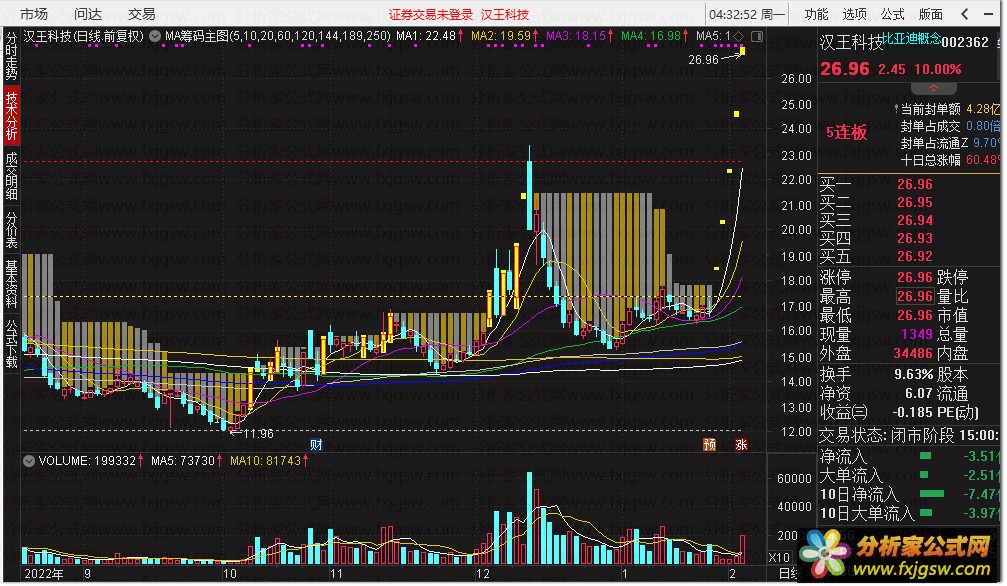This screenshot has height=586, width=1007.
Task: Click the 收益 value -0.185
Action: tap(912, 413)
